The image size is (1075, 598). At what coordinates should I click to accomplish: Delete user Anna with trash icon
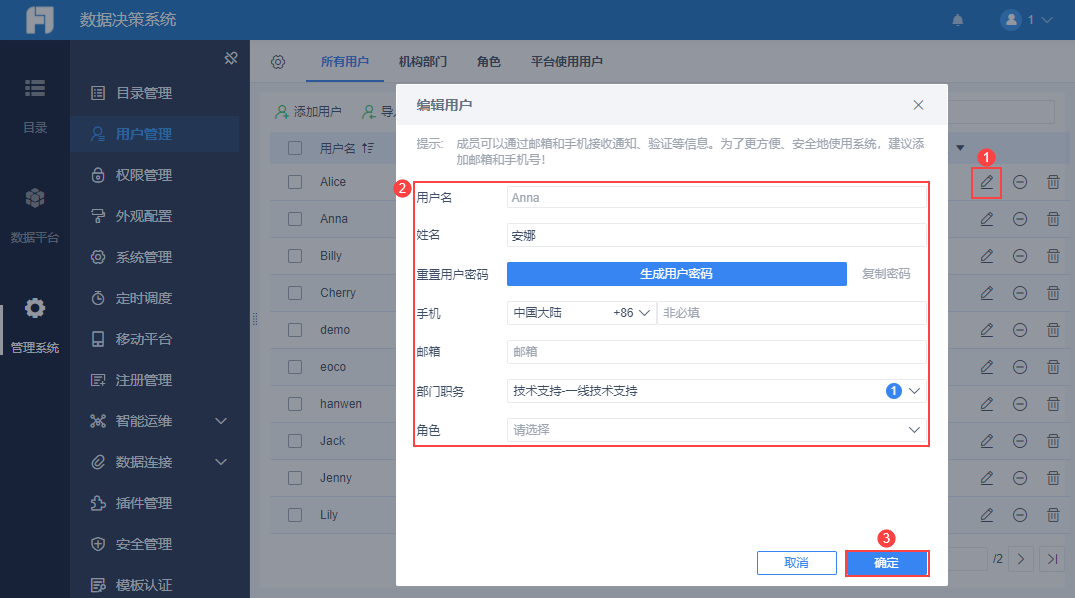point(1053,219)
